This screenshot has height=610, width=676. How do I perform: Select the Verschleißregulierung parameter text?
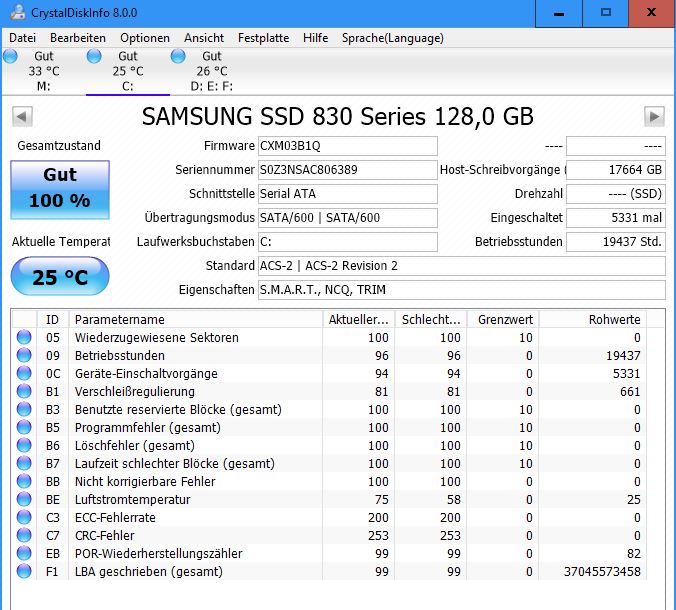click(135, 391)
